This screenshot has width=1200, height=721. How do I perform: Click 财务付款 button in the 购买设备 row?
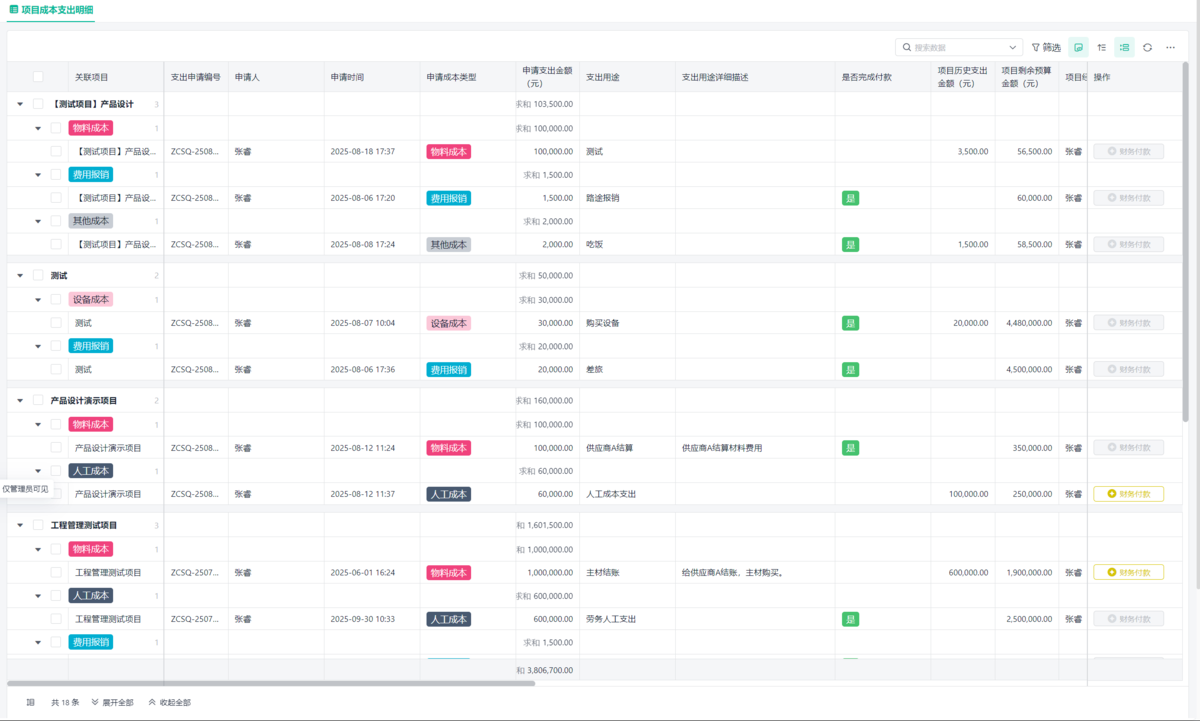click(1128, 323)
